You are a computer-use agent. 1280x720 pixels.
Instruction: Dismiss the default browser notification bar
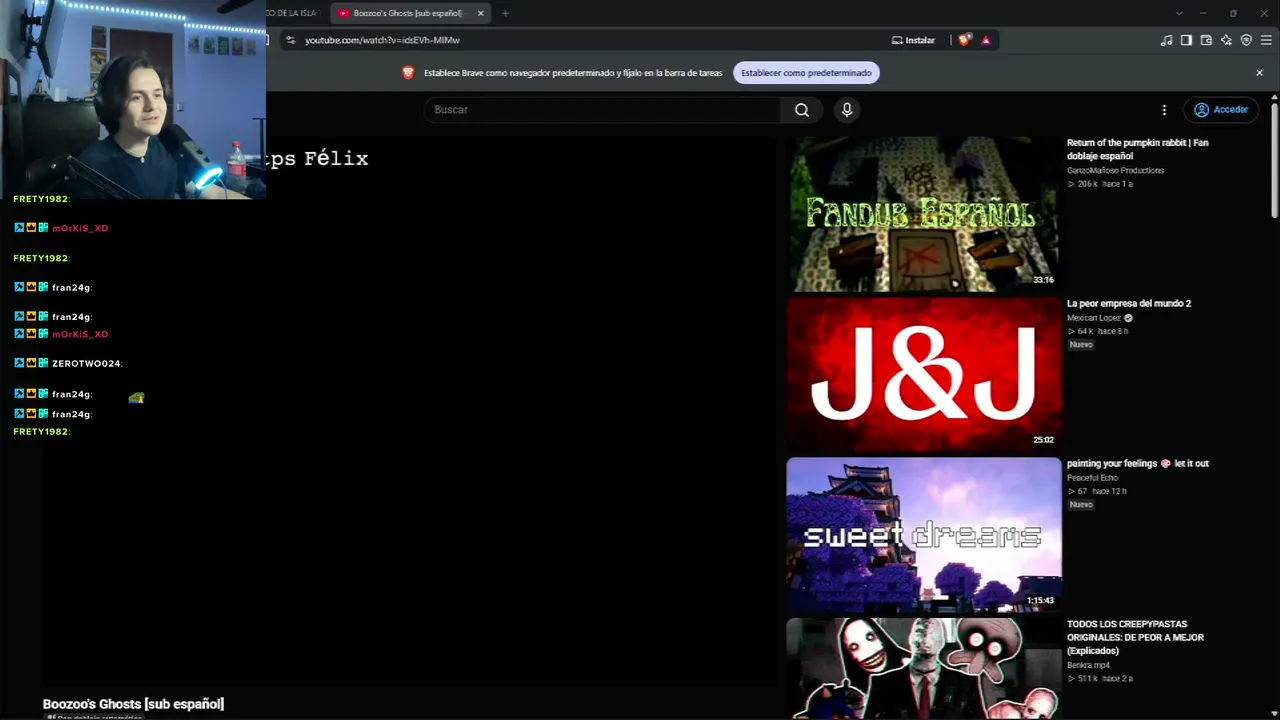coord(1259,73)
